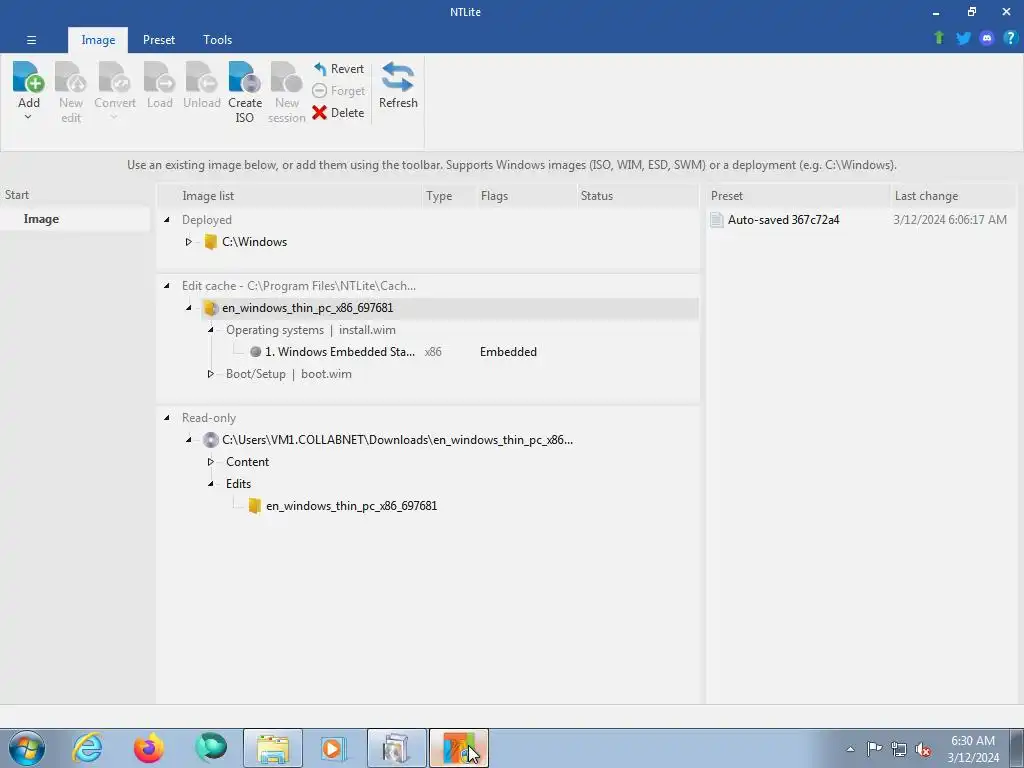The width and height of the screenshot is (1024, 768).
Task: Click the Type column header
Action: pyautogui.click(x=449, y=196)
